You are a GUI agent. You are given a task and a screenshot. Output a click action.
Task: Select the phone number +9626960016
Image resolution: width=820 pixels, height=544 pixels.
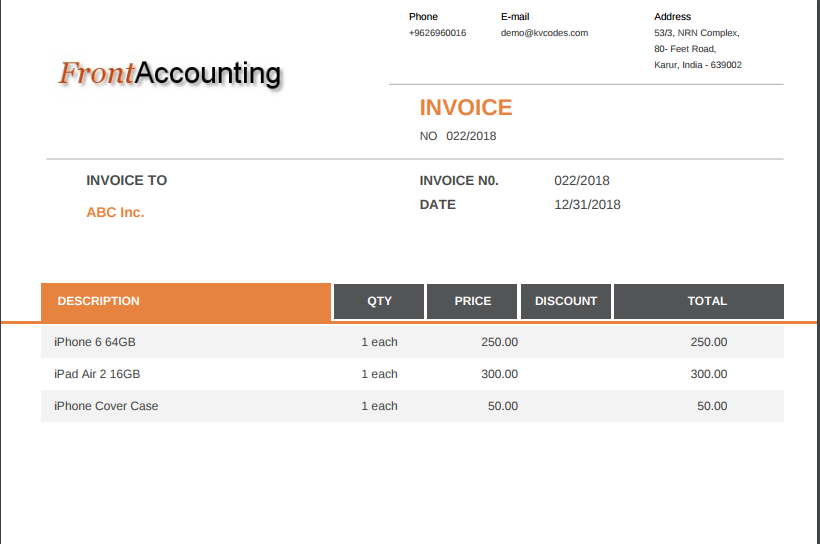point(437,33)
